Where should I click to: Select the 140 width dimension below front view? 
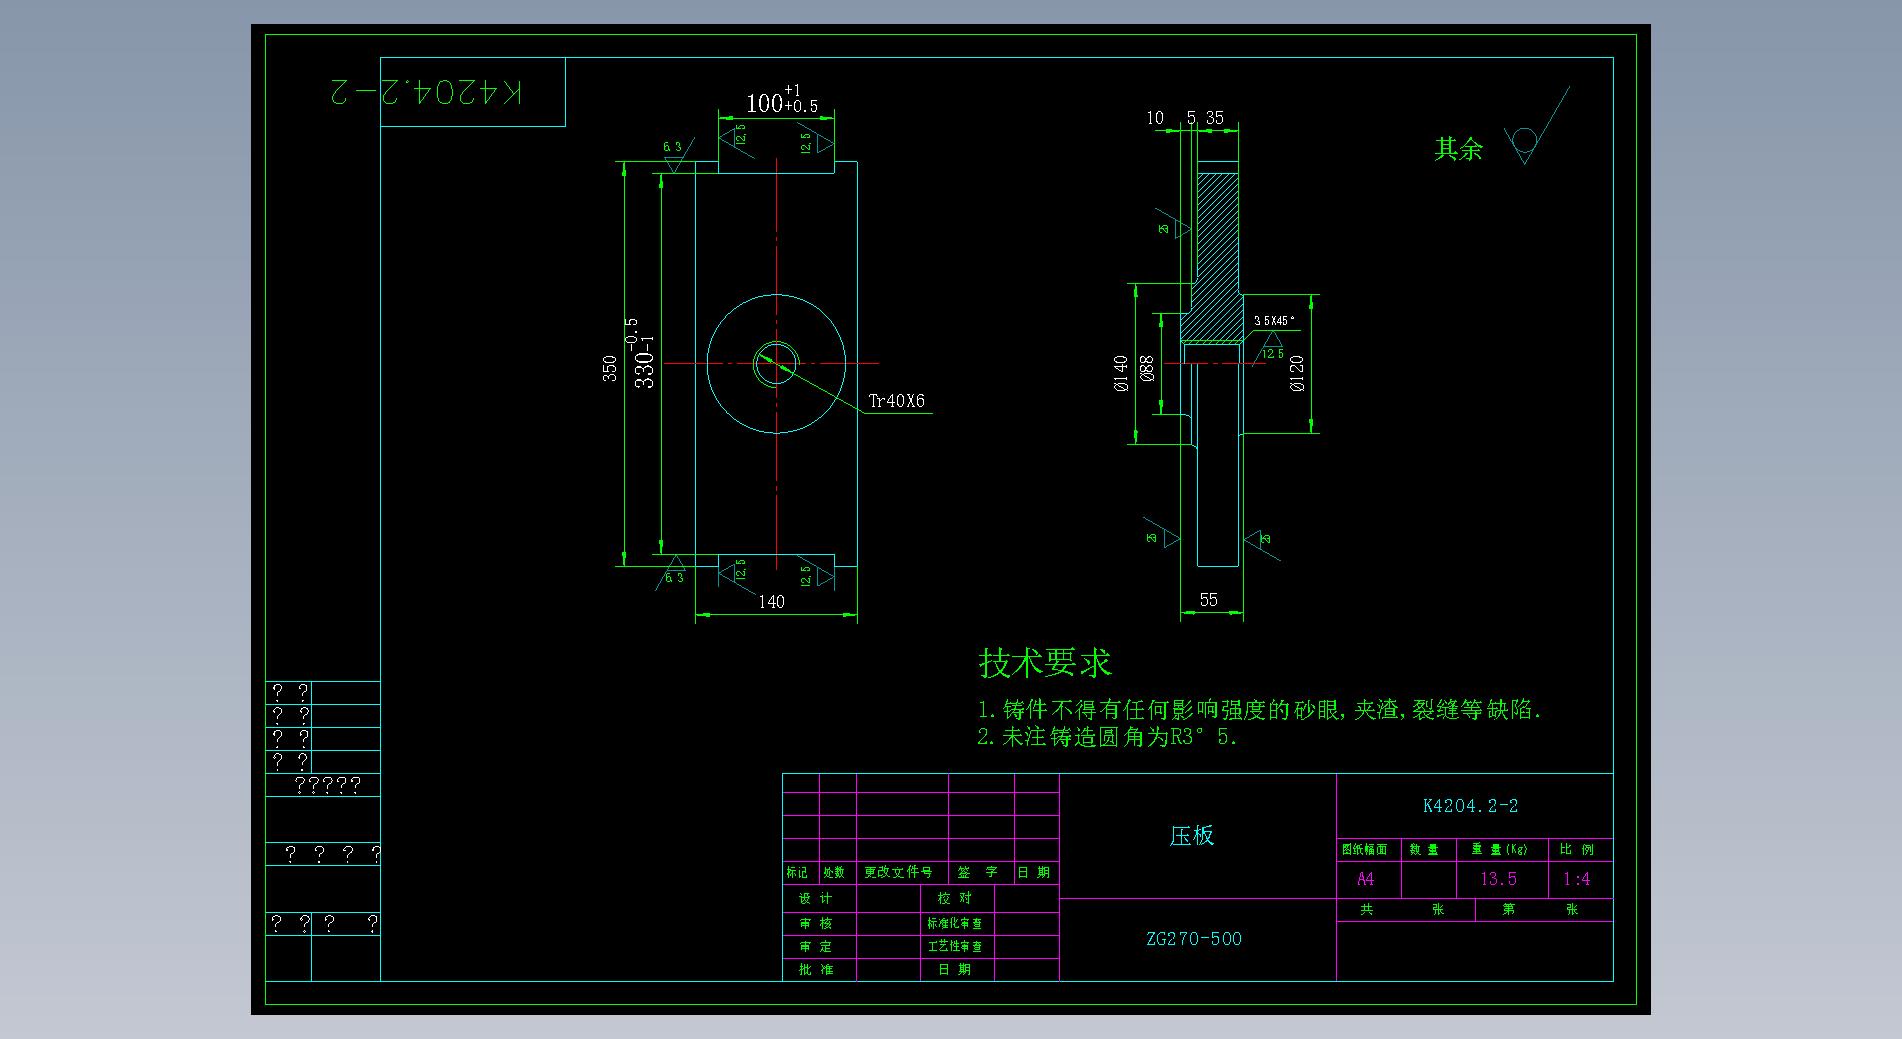point(772,602)
